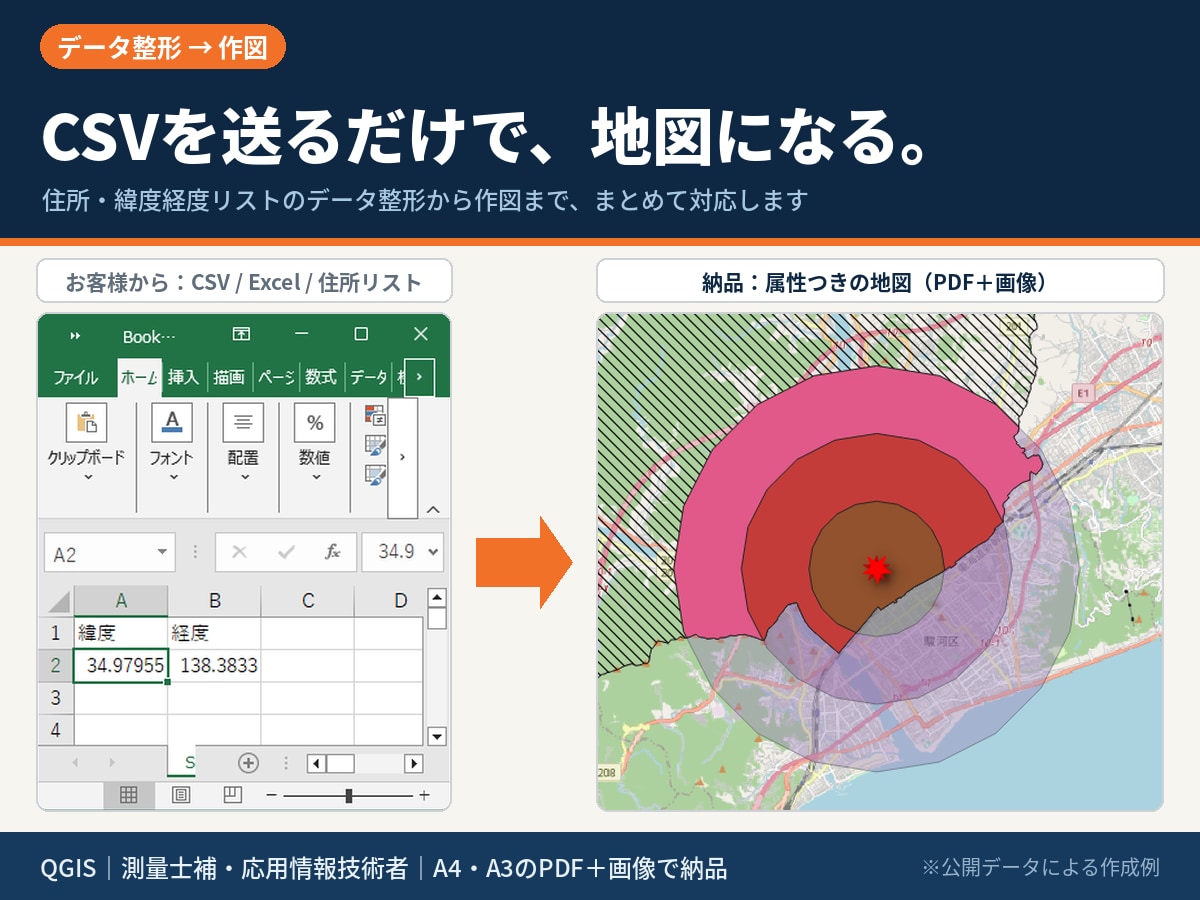Click the Format as Table icon
This screenshot has width=1200, height=900.
(376, 445)
